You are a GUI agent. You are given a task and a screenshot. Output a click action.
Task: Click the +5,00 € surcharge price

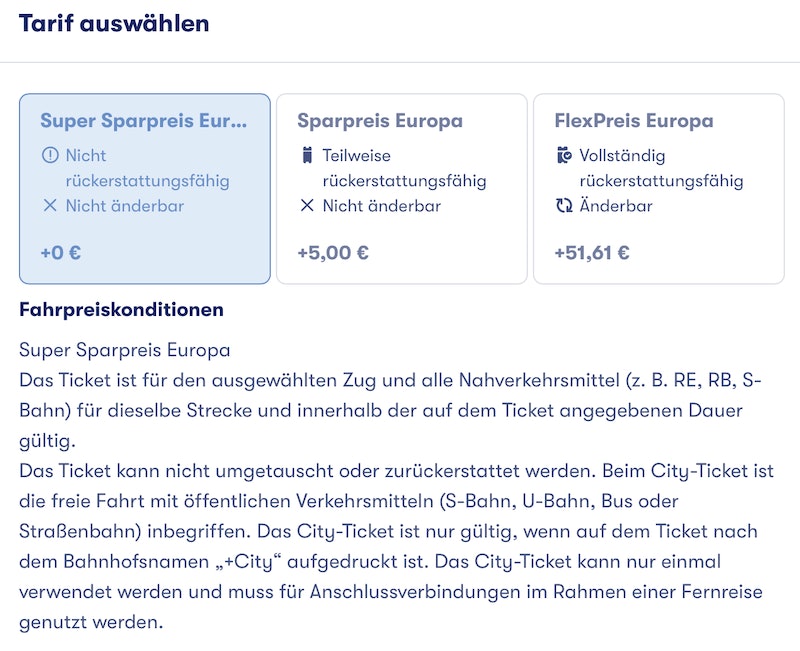(333, 253)
